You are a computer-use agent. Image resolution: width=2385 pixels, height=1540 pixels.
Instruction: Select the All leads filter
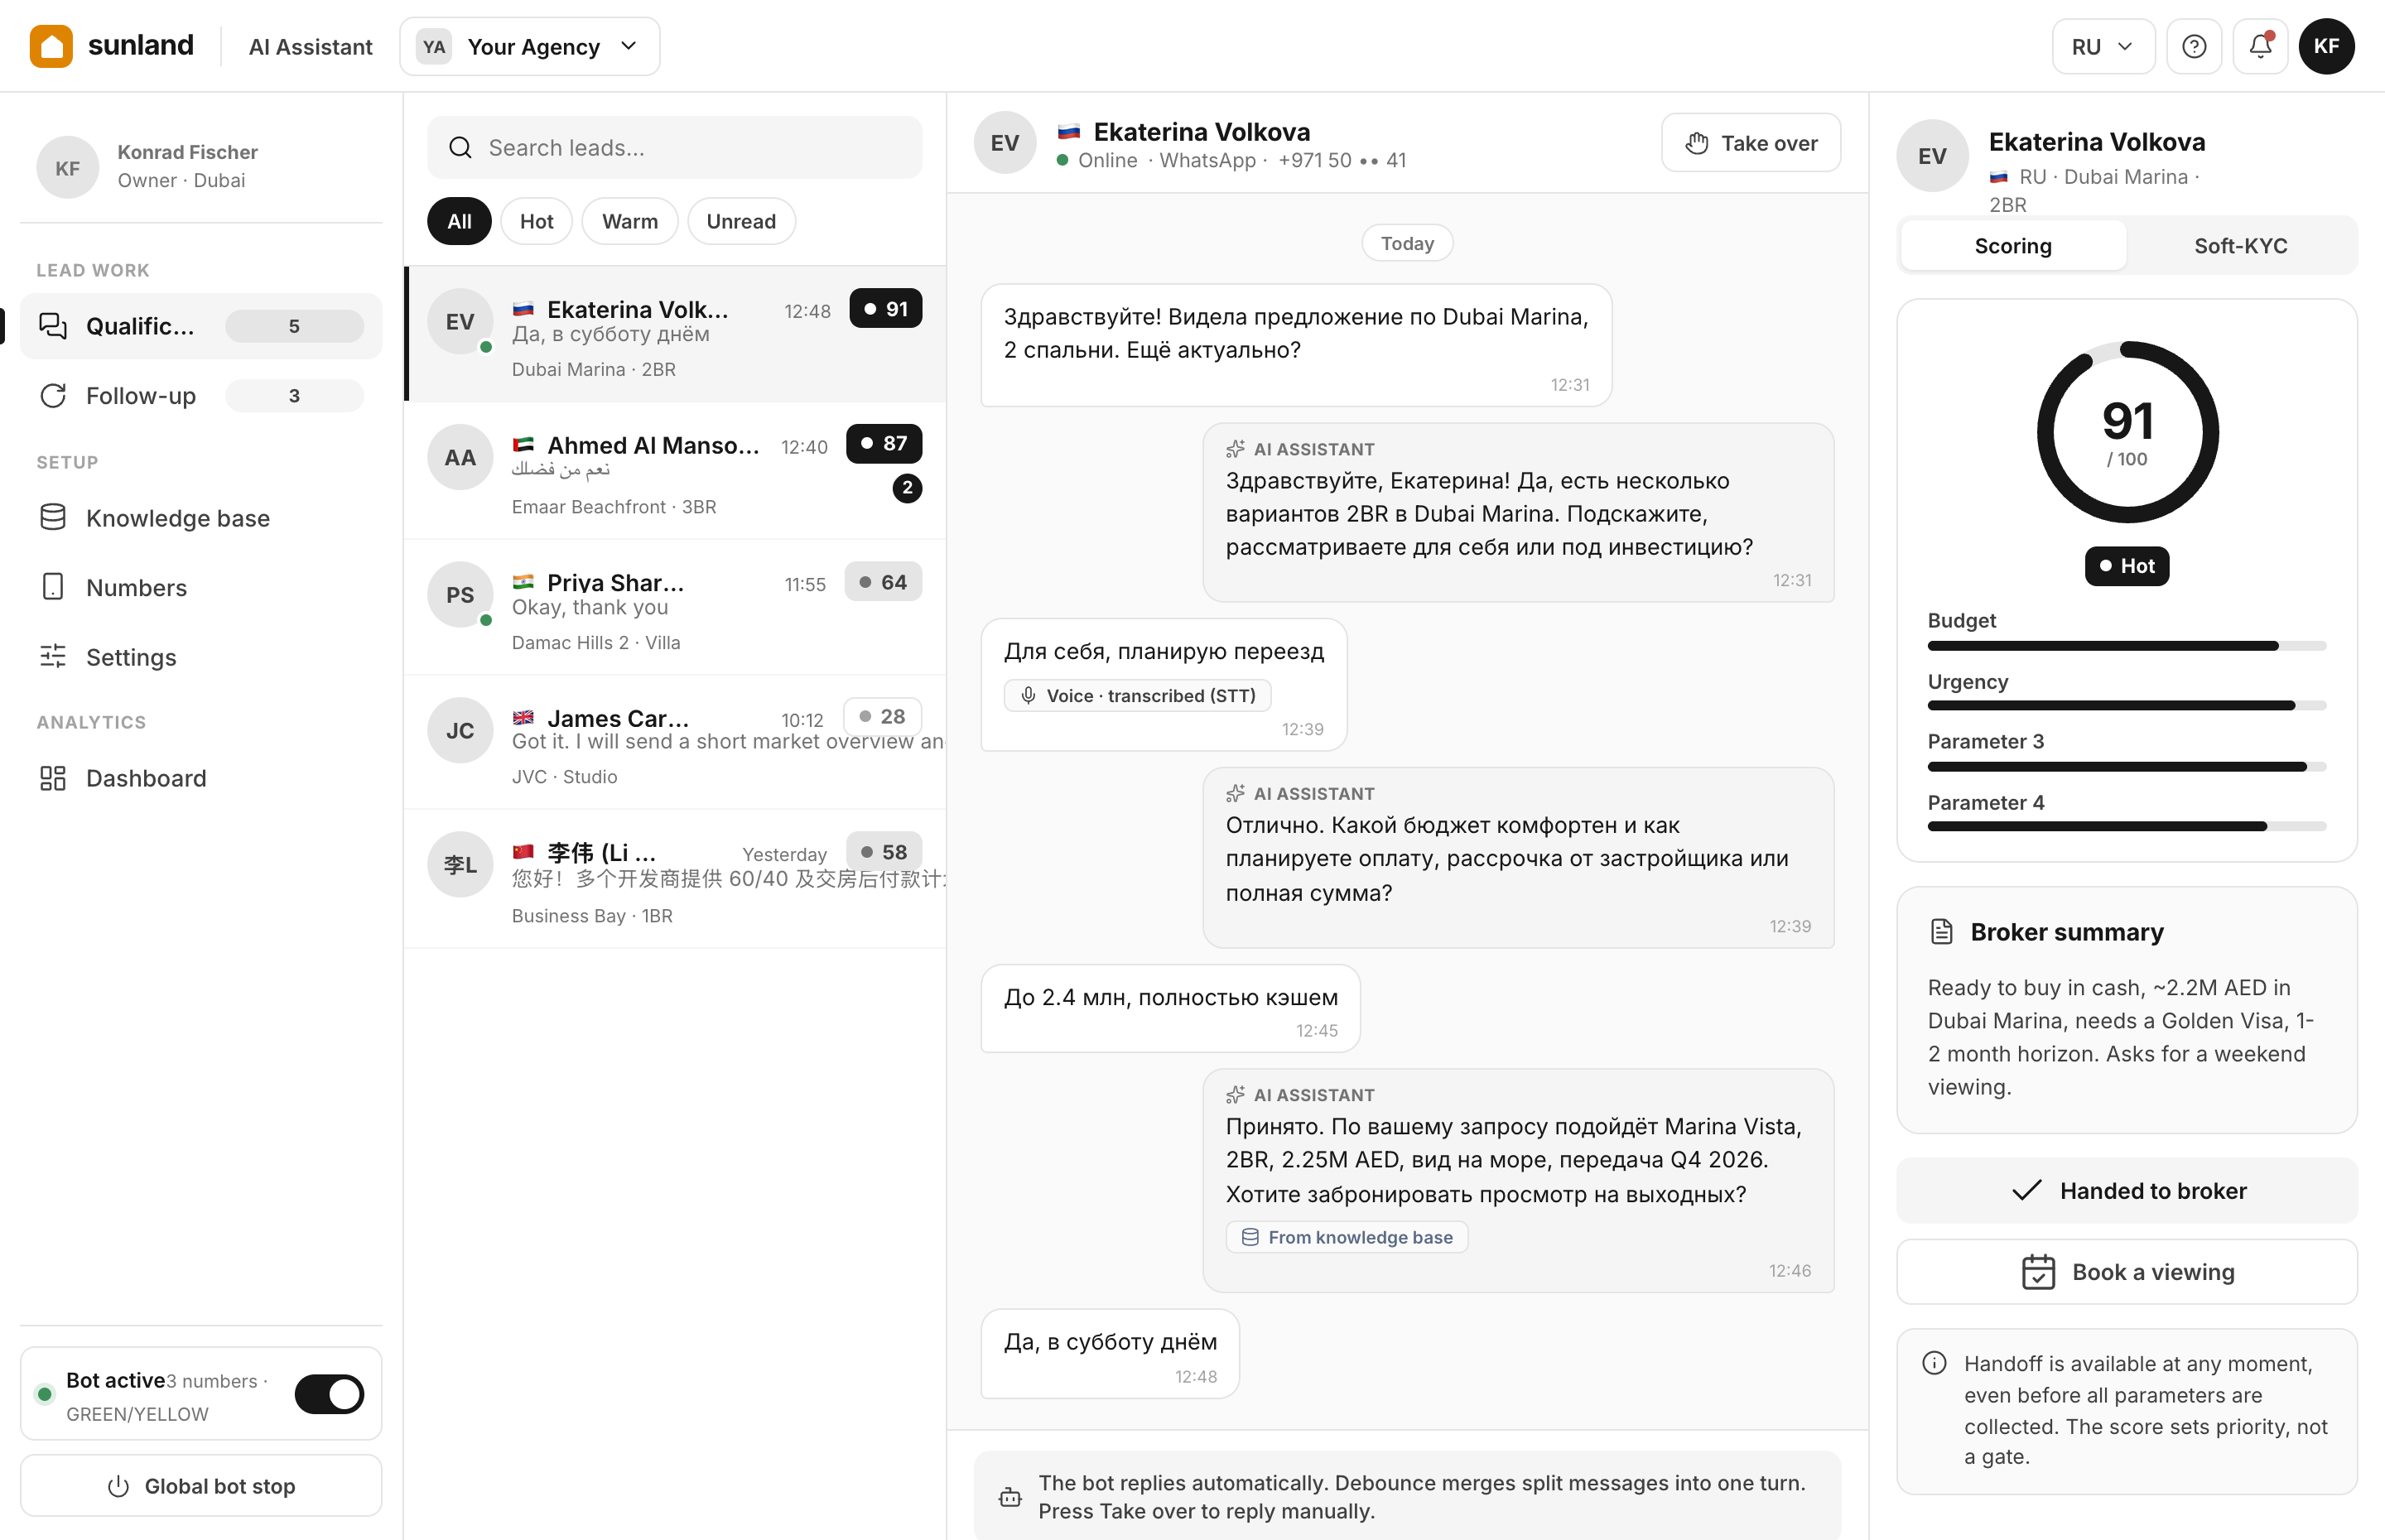pos(459,221)
